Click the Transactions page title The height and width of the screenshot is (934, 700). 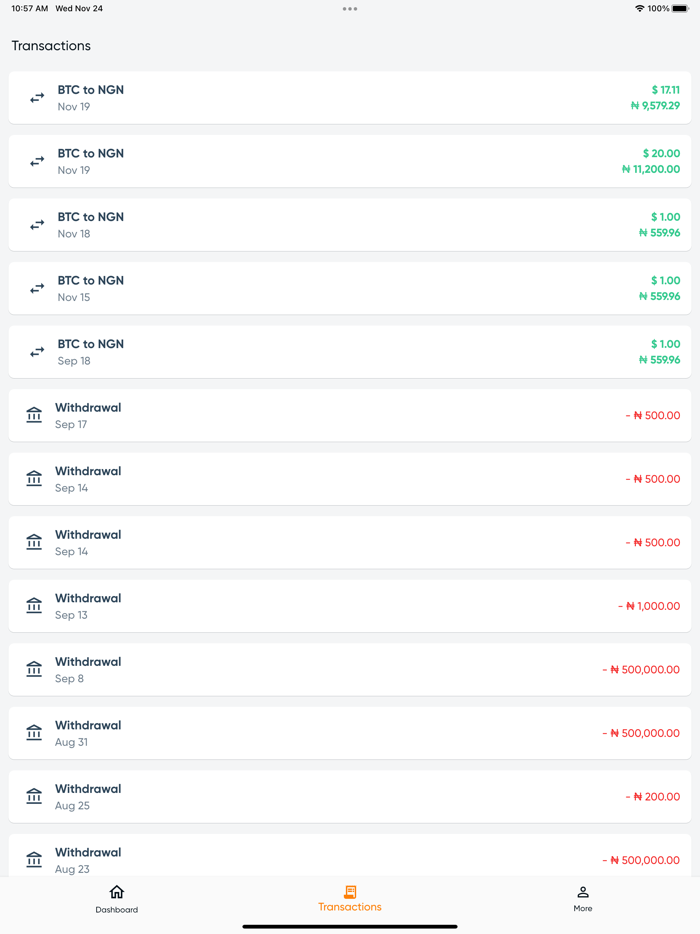pyautogui.click(x=50, y=45)
